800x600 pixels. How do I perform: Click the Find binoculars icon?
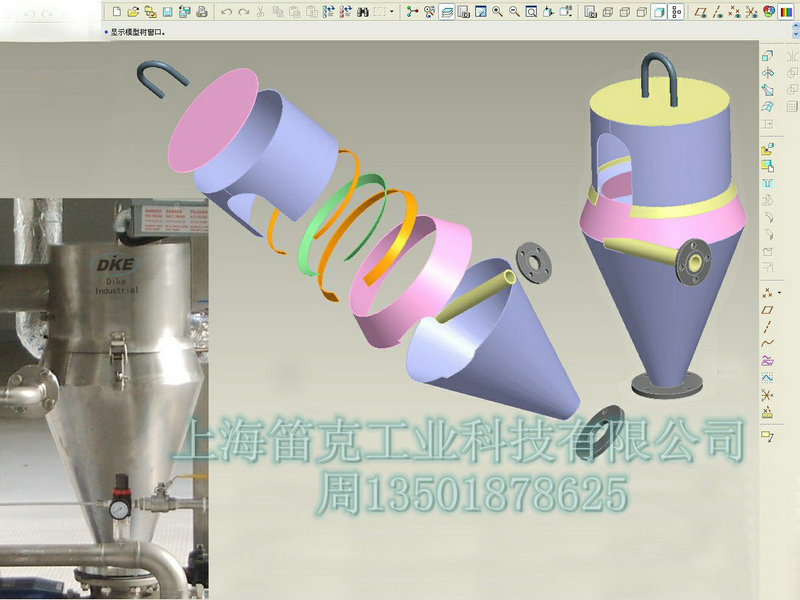[362, 12]
